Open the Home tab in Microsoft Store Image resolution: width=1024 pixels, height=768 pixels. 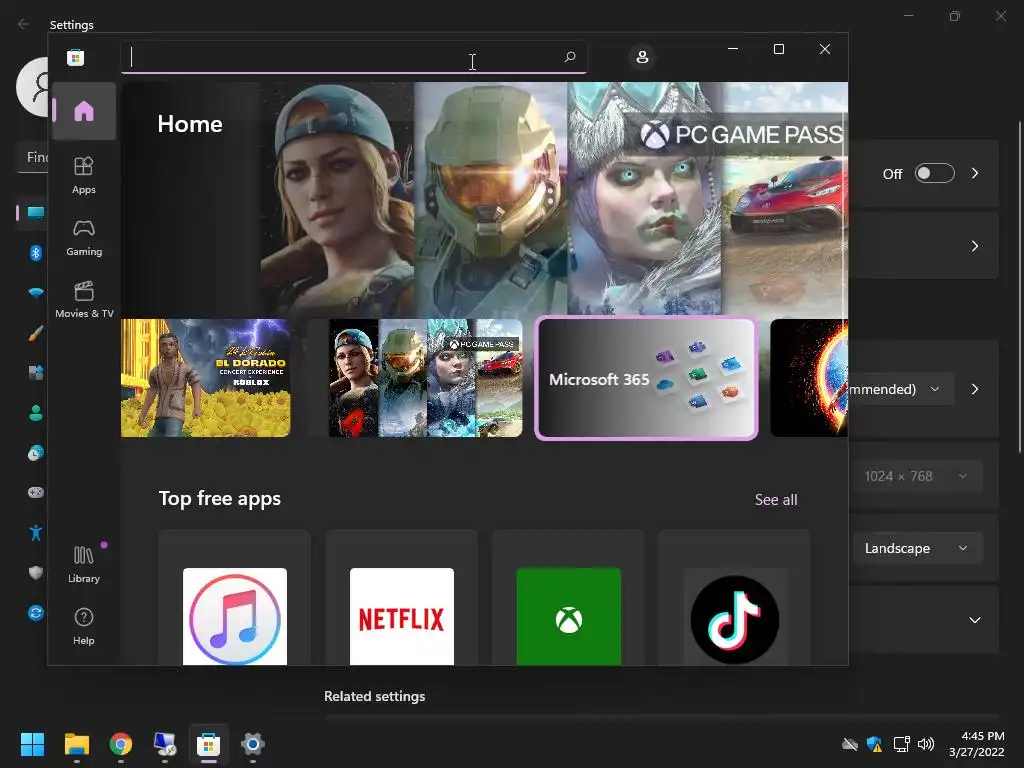click(84, 111)
